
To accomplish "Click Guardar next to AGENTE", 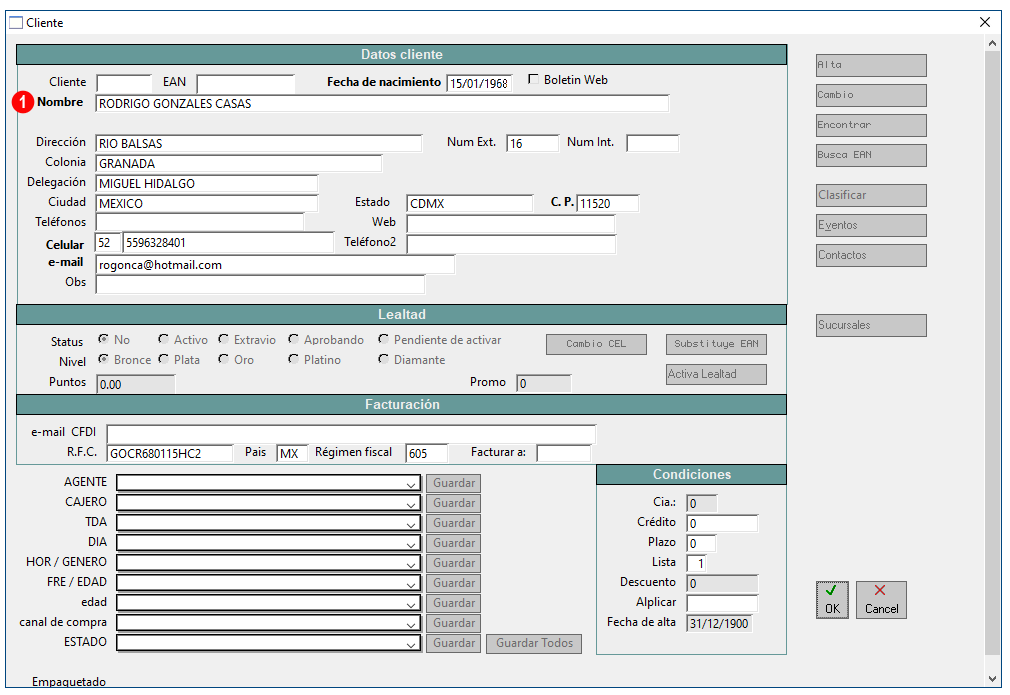I will click(453, 483).
